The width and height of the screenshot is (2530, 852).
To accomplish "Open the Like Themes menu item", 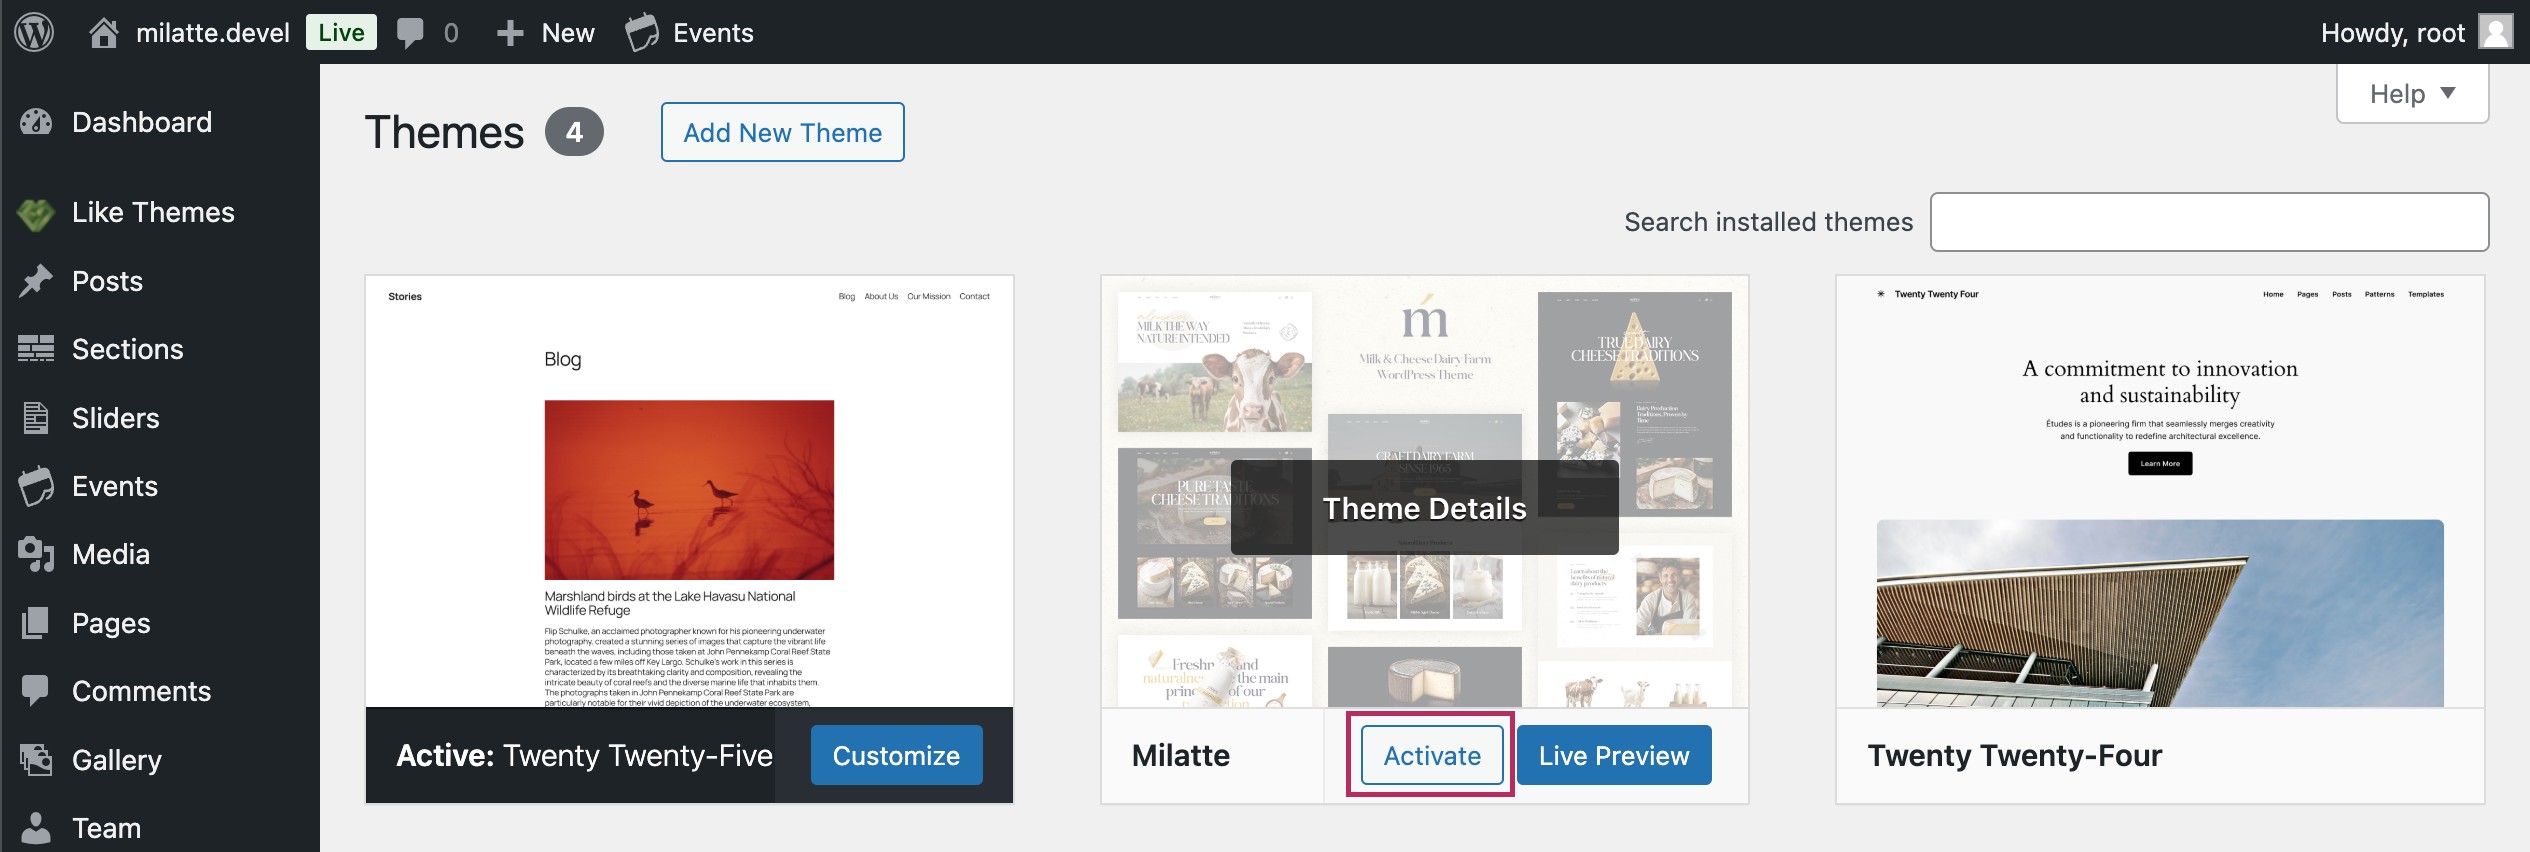I will (160, 212).
